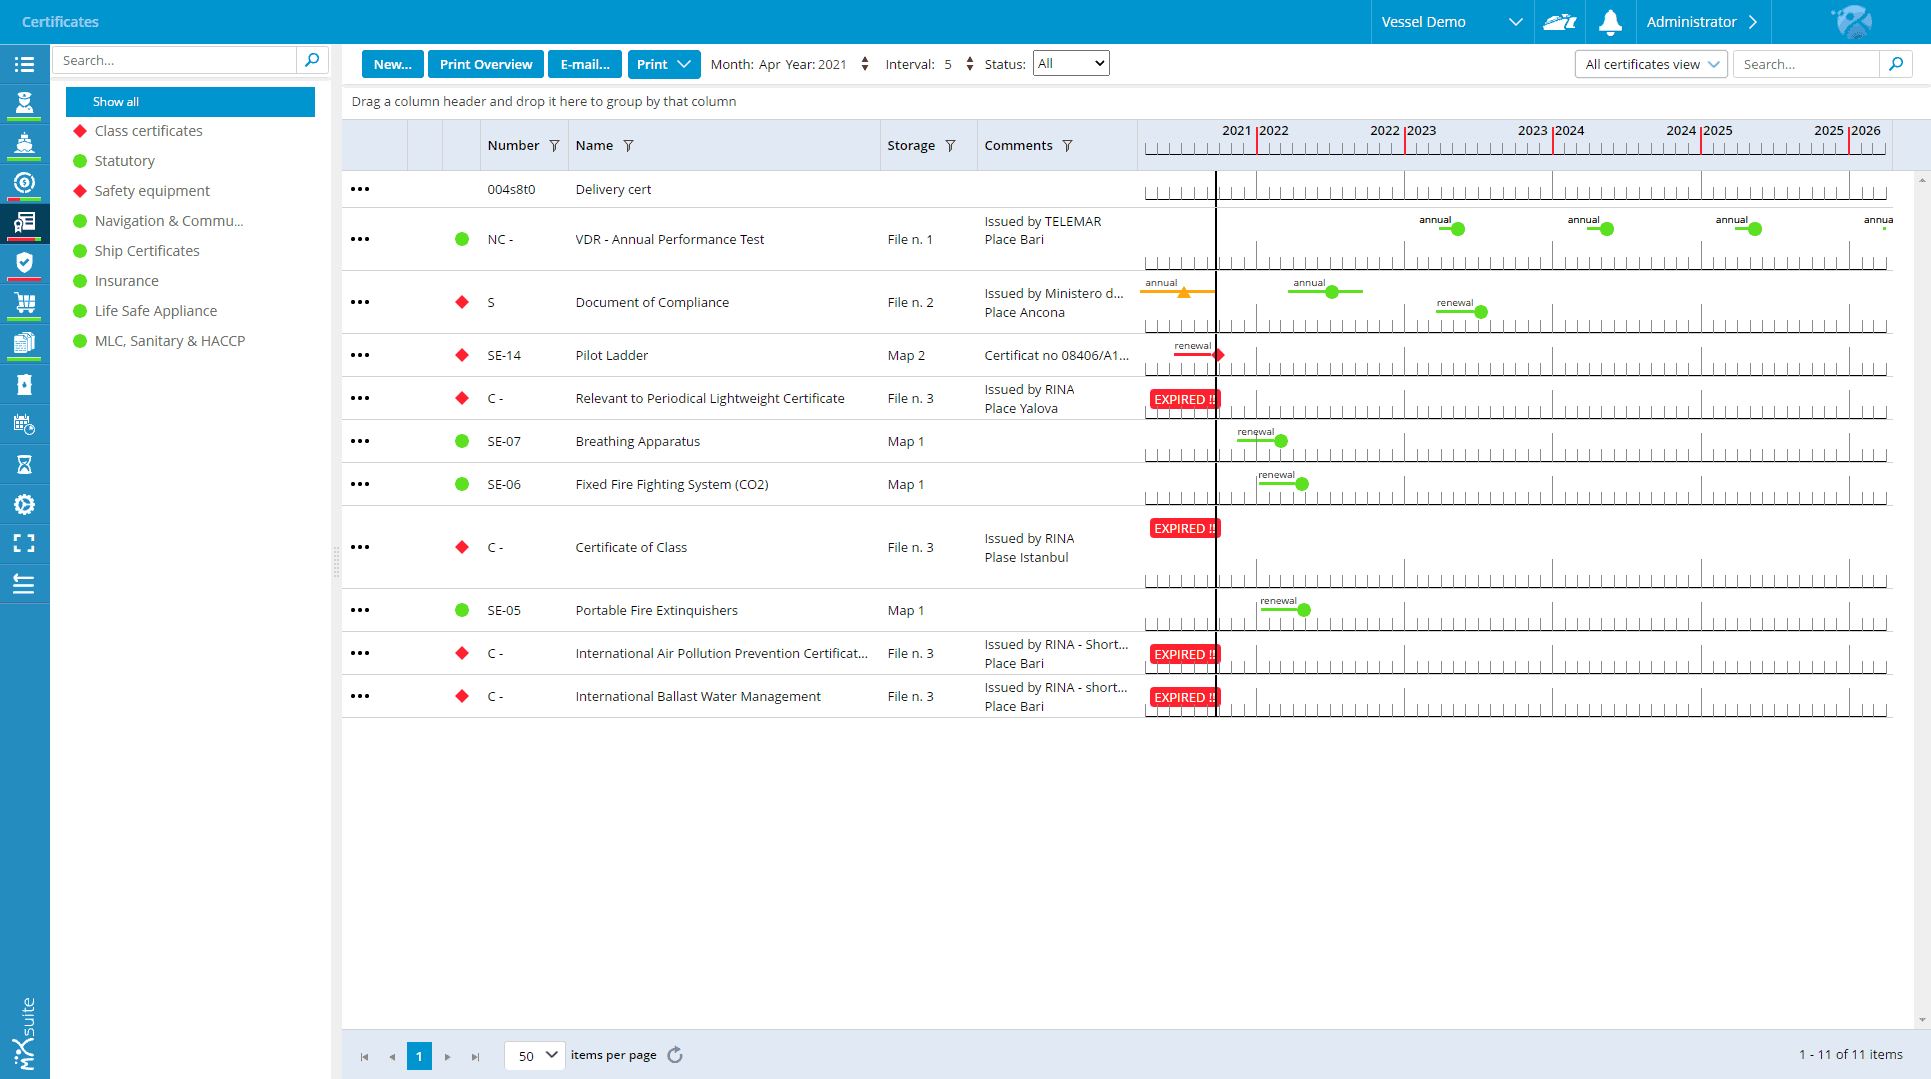Filter the Comments column
The width and height of the screenshot is (1931, 1079).
coord(1067,146)
